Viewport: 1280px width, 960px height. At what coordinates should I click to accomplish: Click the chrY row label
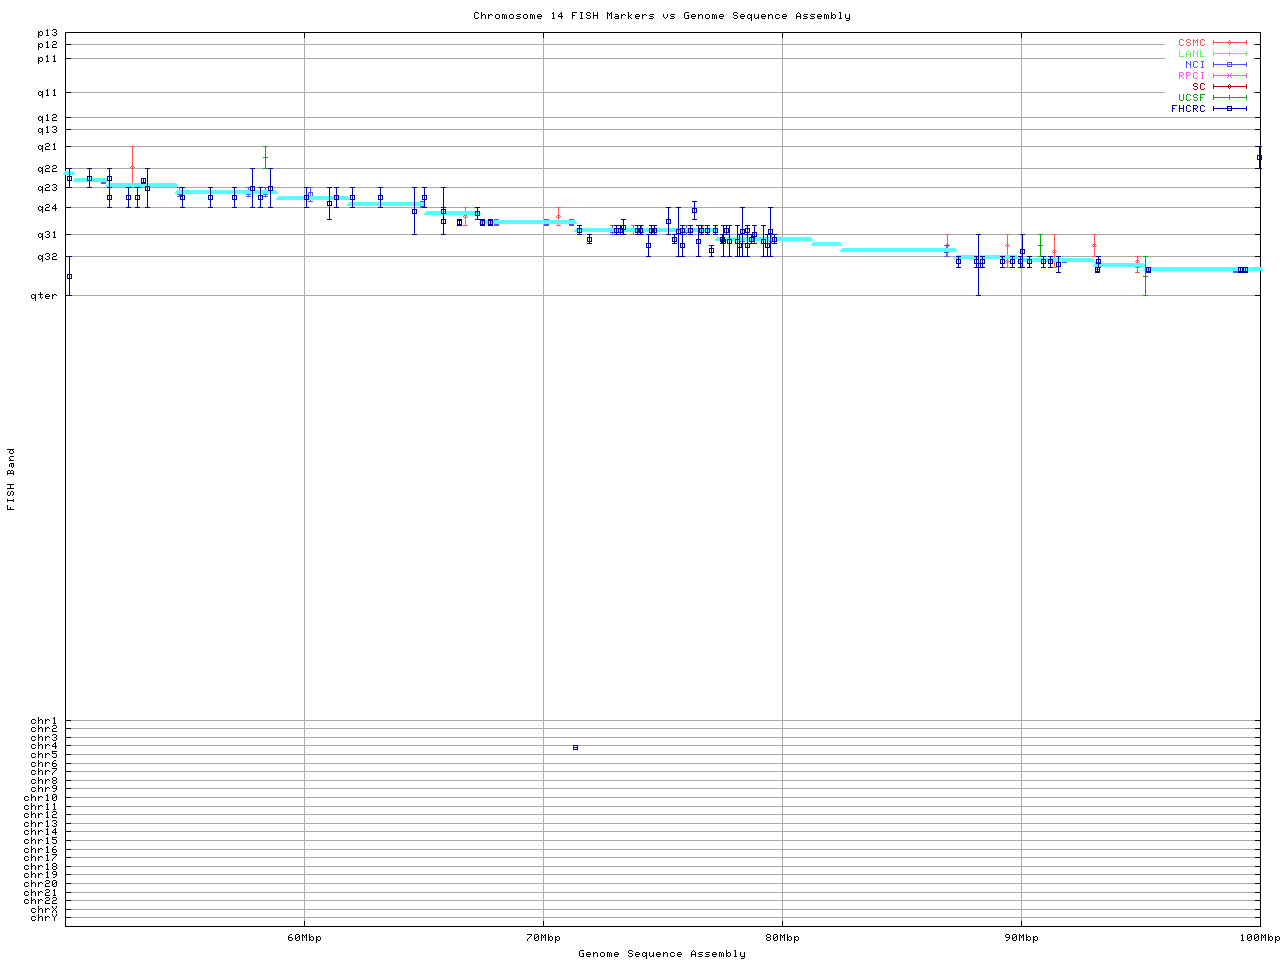(44, 918)
